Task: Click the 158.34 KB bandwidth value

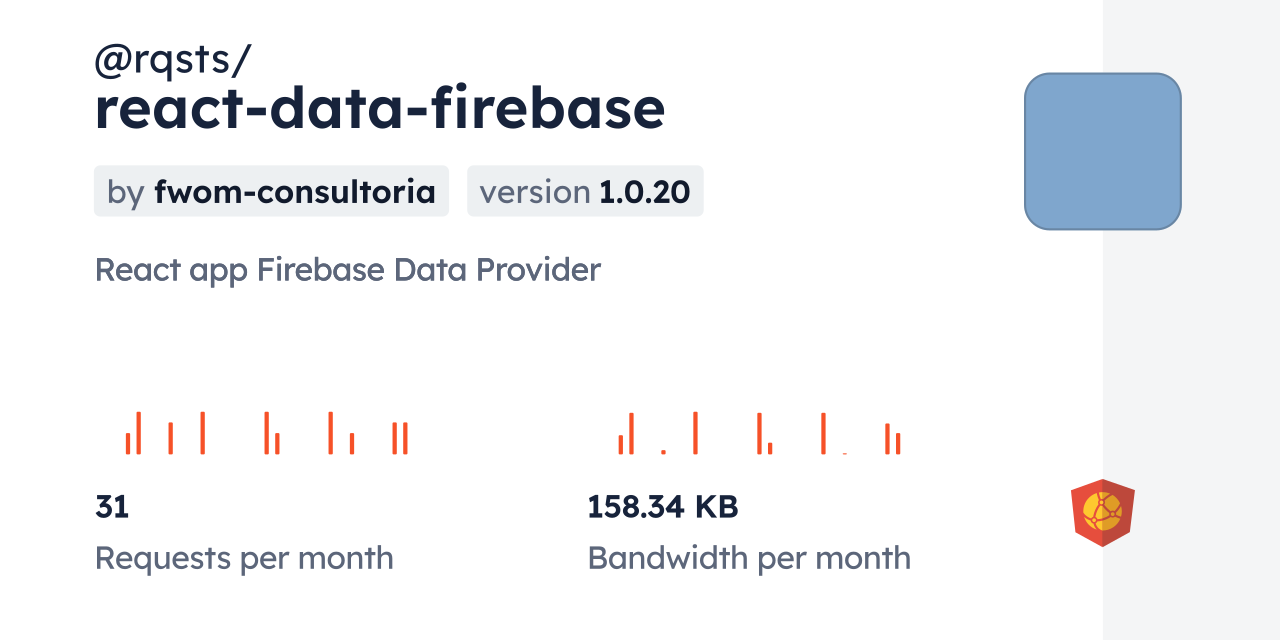Action: pos(662,507)
